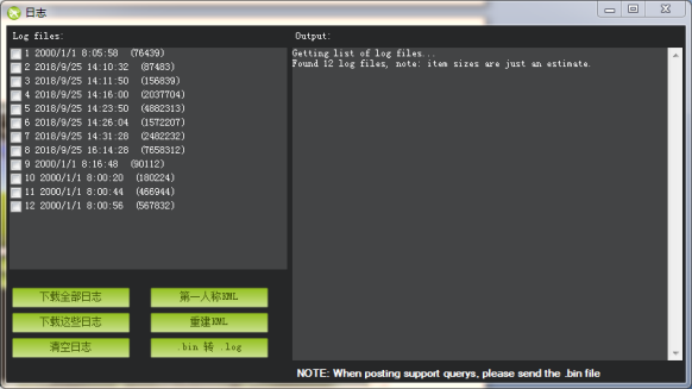Click the 清空日志 button
The image size is (692, 389).
[x=71, y=347]
